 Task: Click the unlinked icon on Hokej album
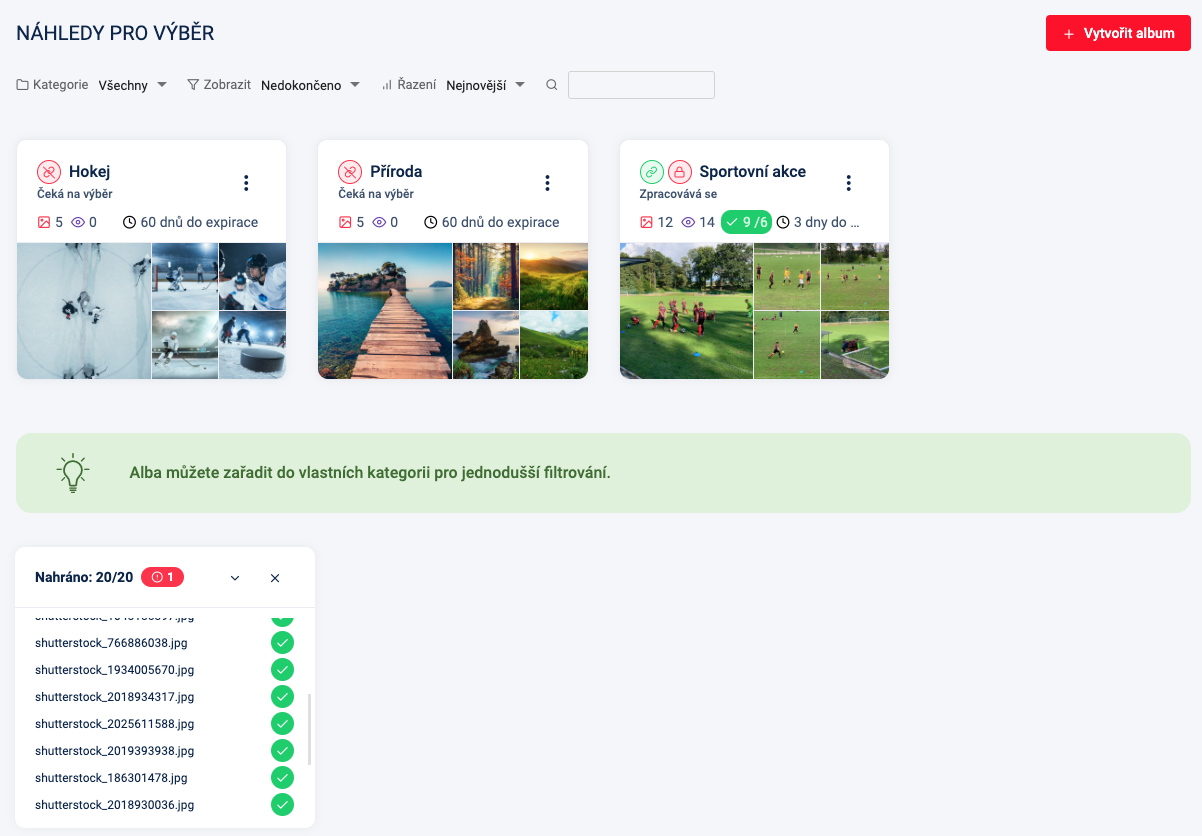(49, 172)
